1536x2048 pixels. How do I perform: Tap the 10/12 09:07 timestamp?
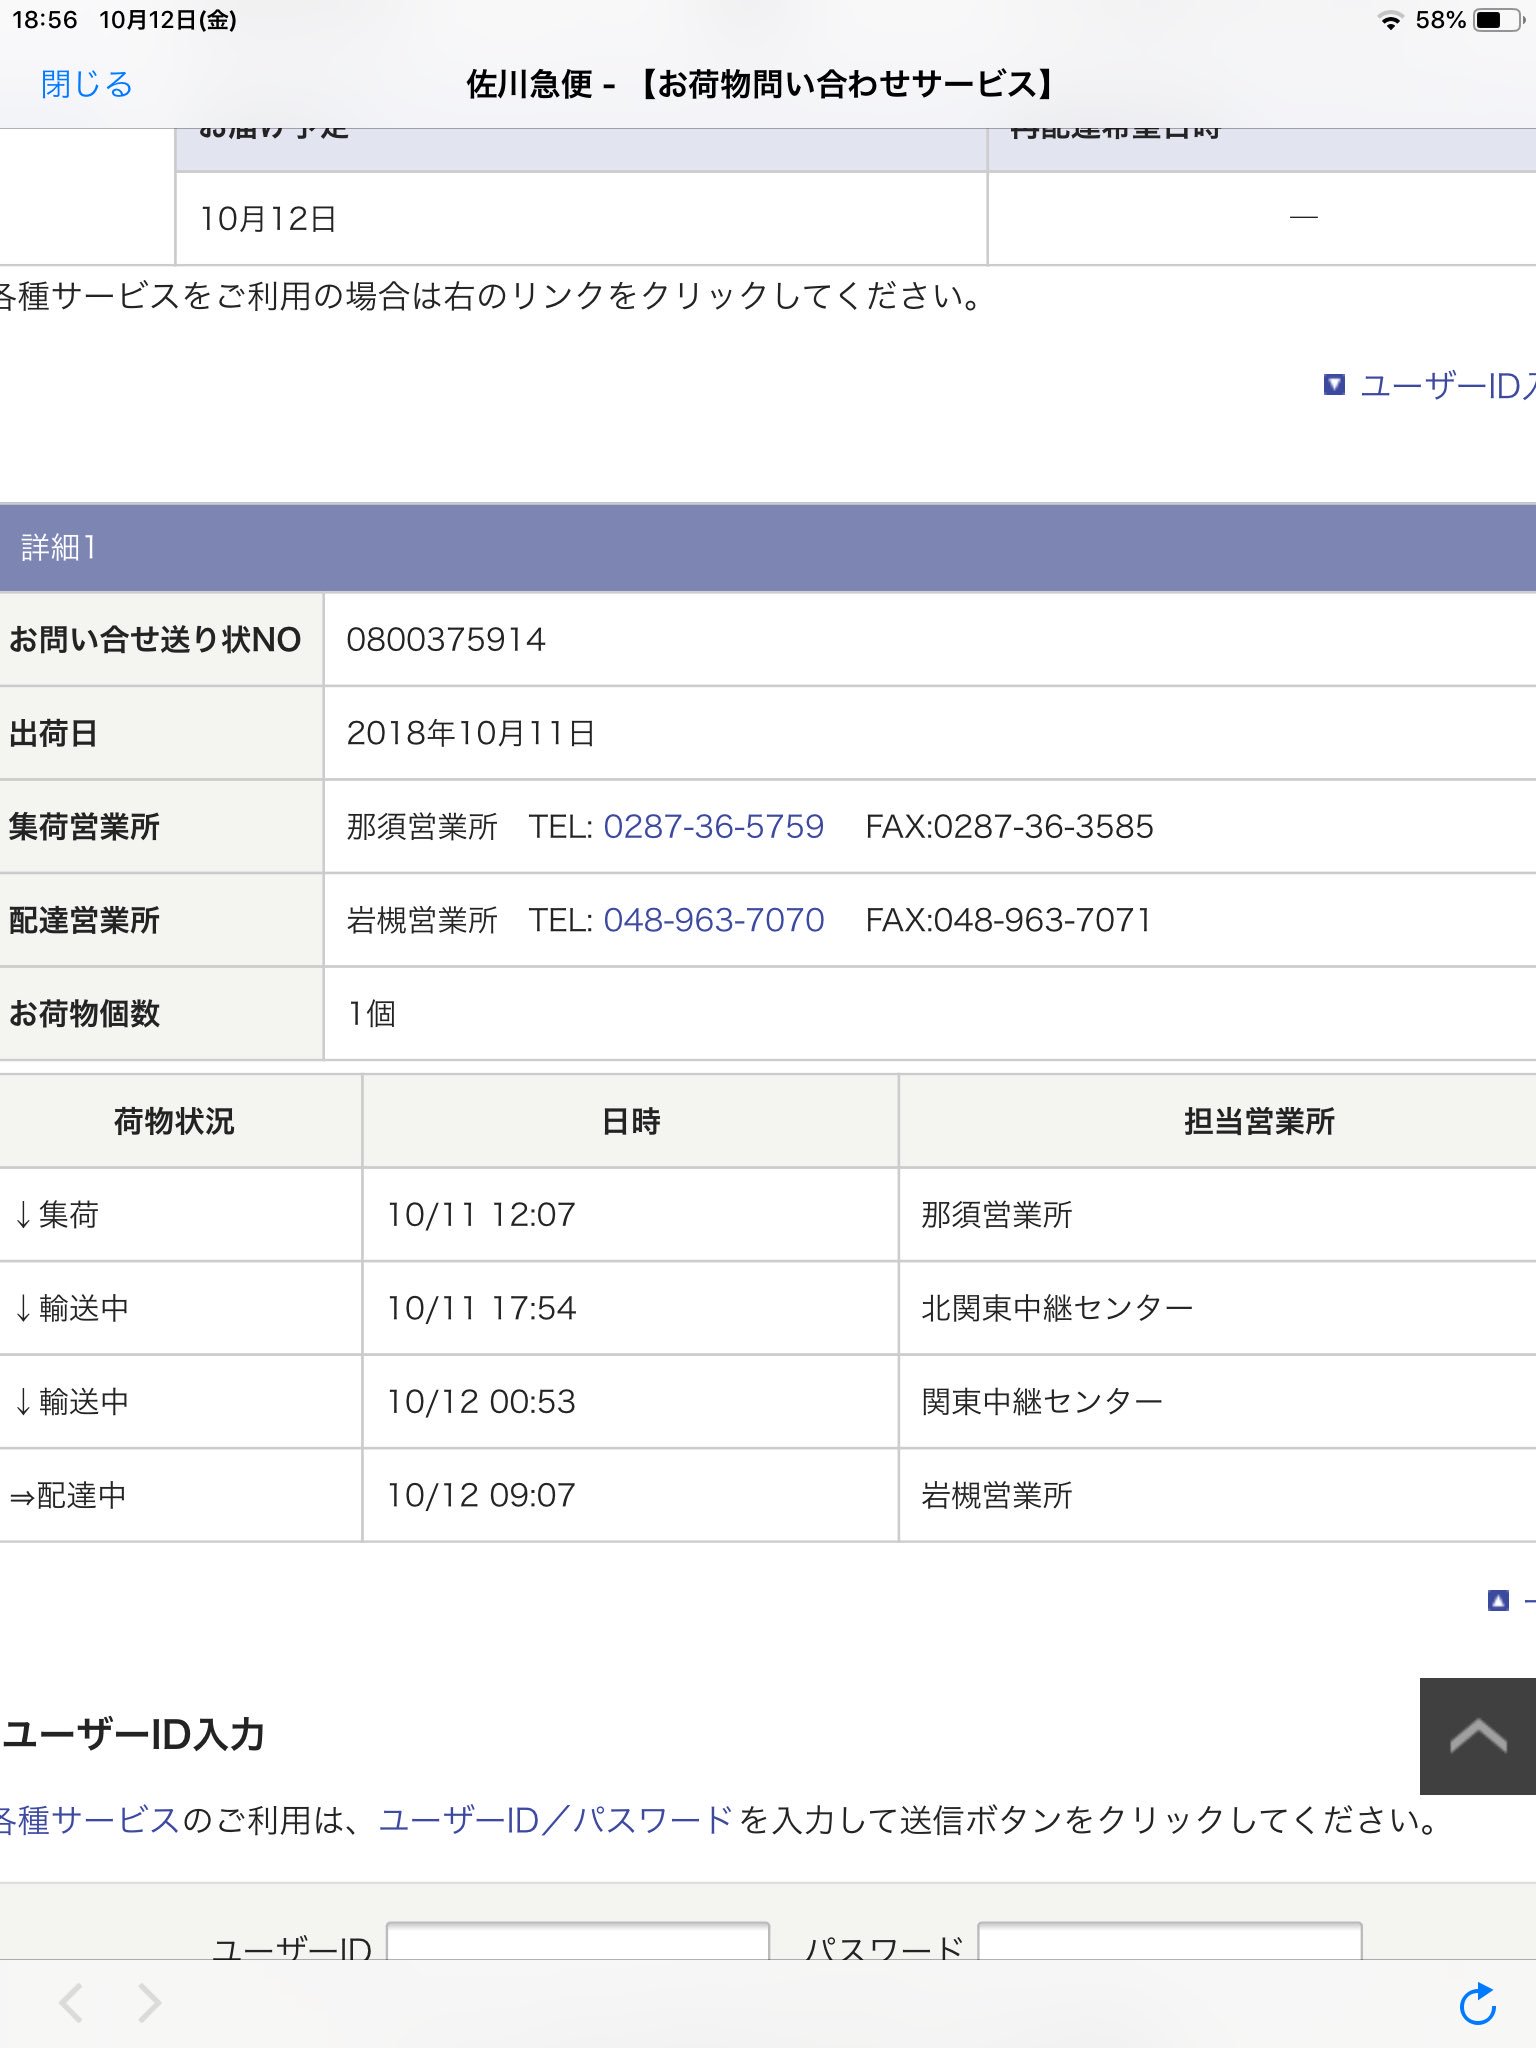coord(481,1496)
